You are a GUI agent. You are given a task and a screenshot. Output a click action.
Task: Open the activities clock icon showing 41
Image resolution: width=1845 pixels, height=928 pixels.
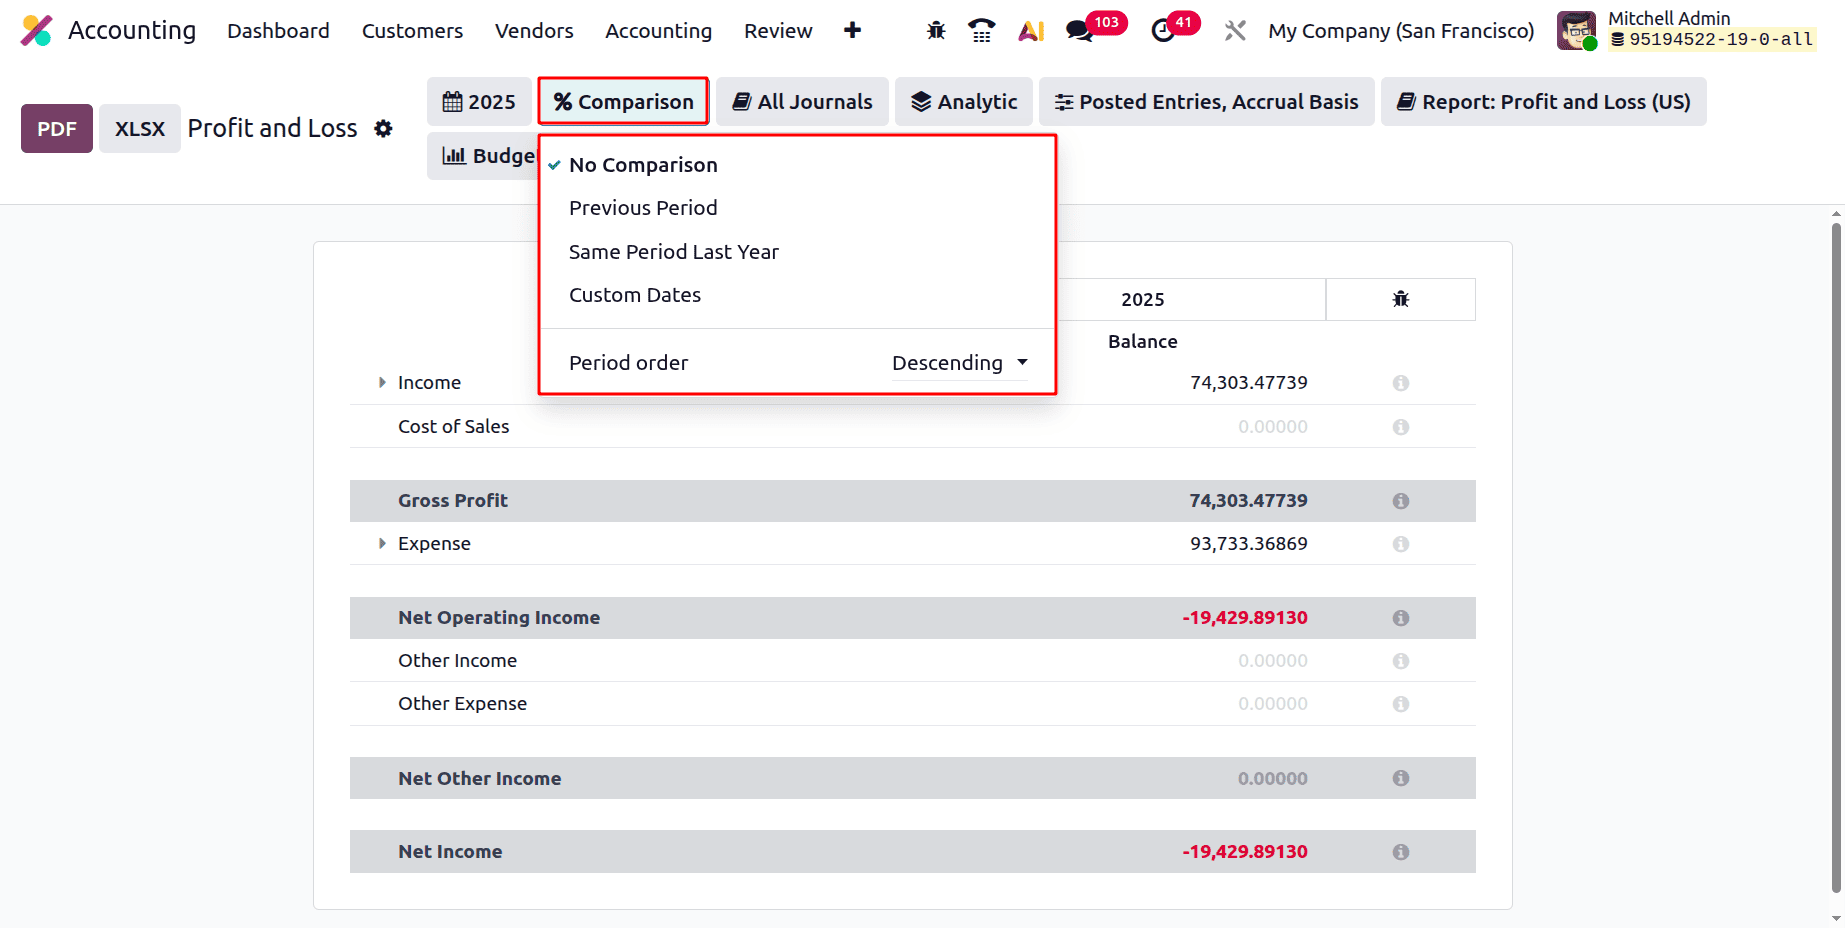pos(1163,30)
